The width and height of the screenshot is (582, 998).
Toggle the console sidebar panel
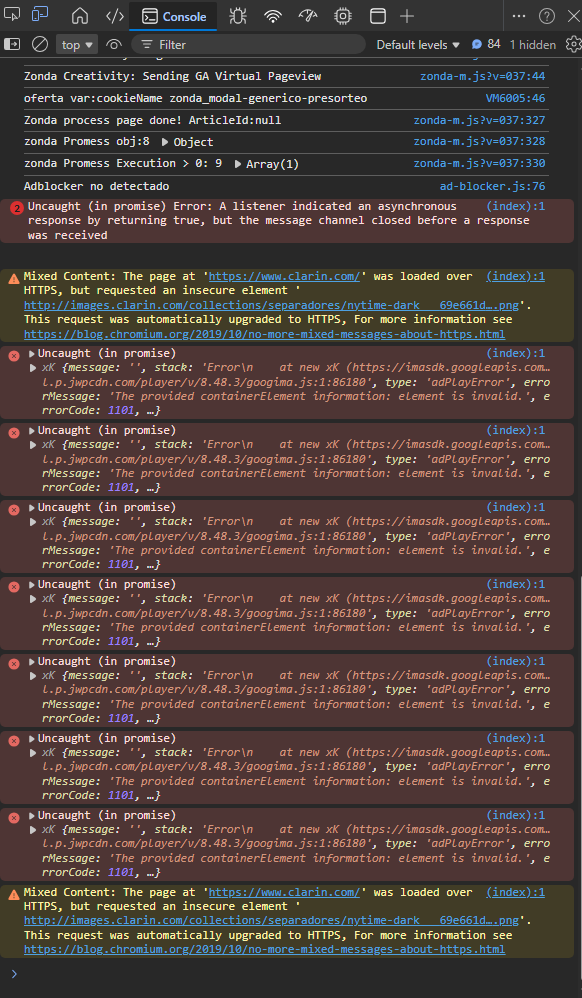click(x=12, y=45)
